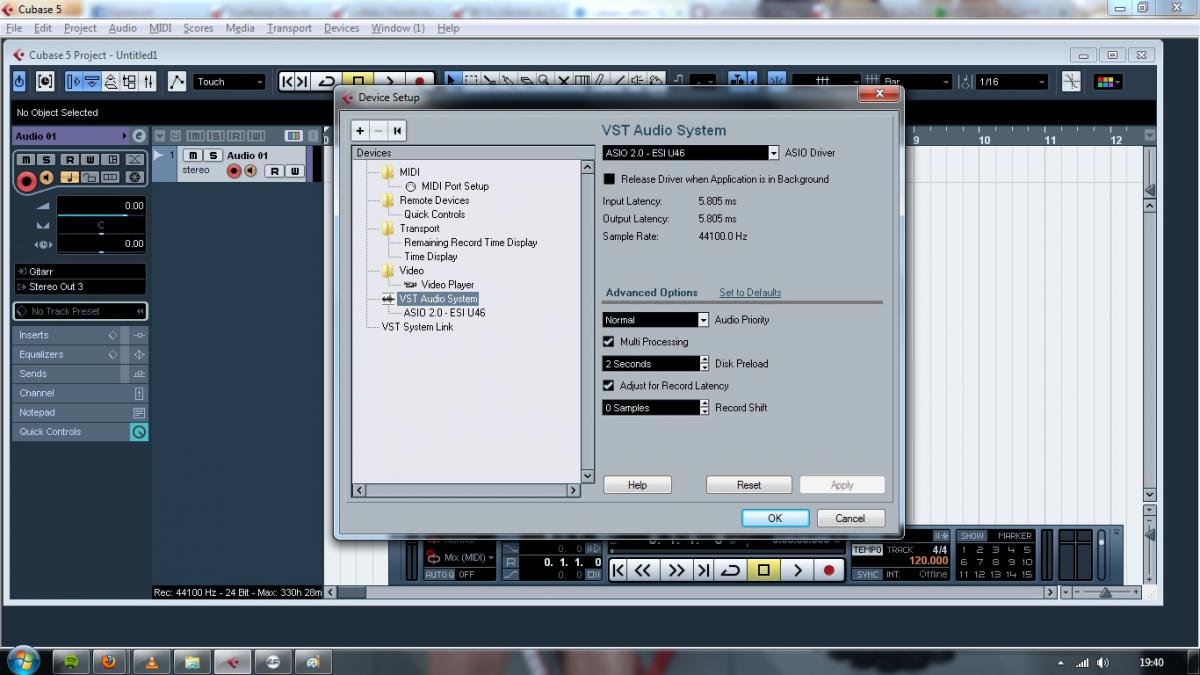Open the Project menu
1200x675 pixels.
[80, 28]
